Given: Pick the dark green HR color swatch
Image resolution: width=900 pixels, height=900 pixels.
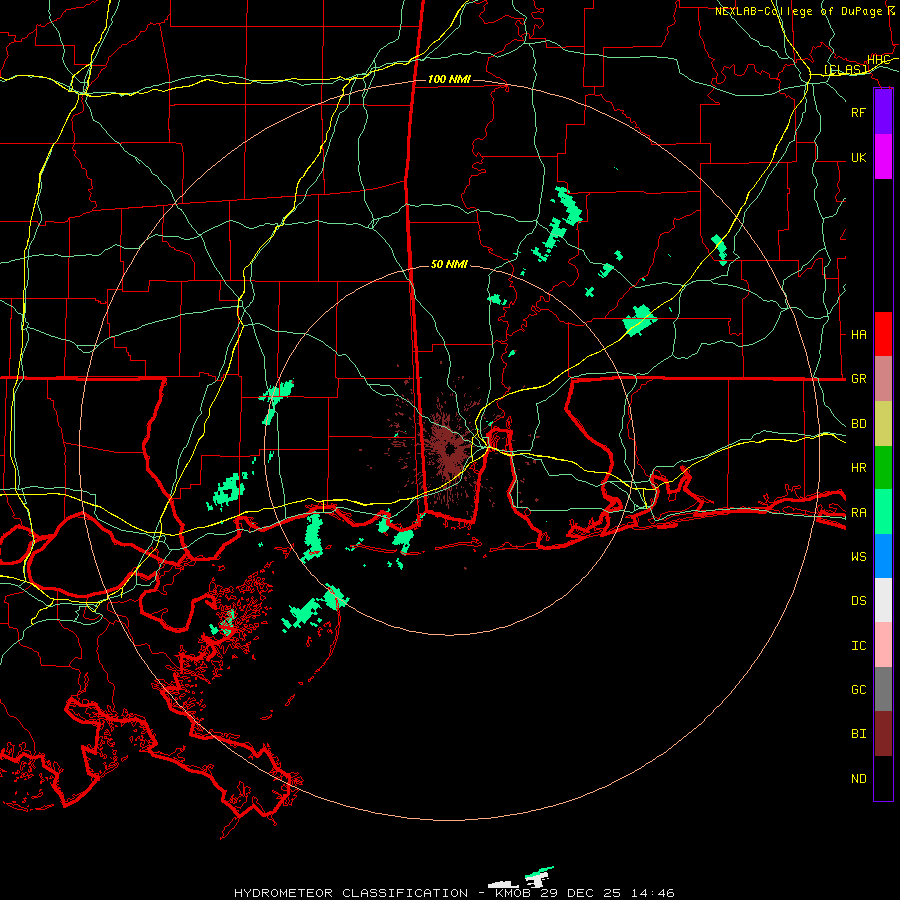Looking at the screenshot, I should click(x=883, y=468).
